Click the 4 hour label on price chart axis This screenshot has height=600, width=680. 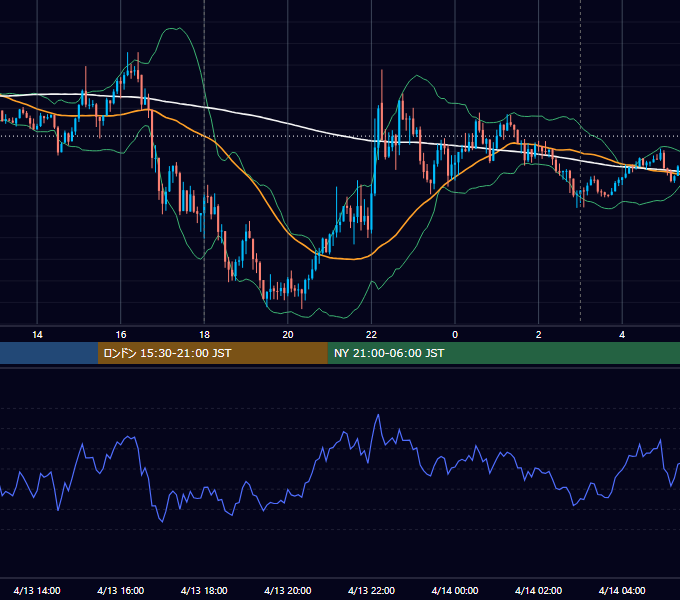(x=622, y=335)
